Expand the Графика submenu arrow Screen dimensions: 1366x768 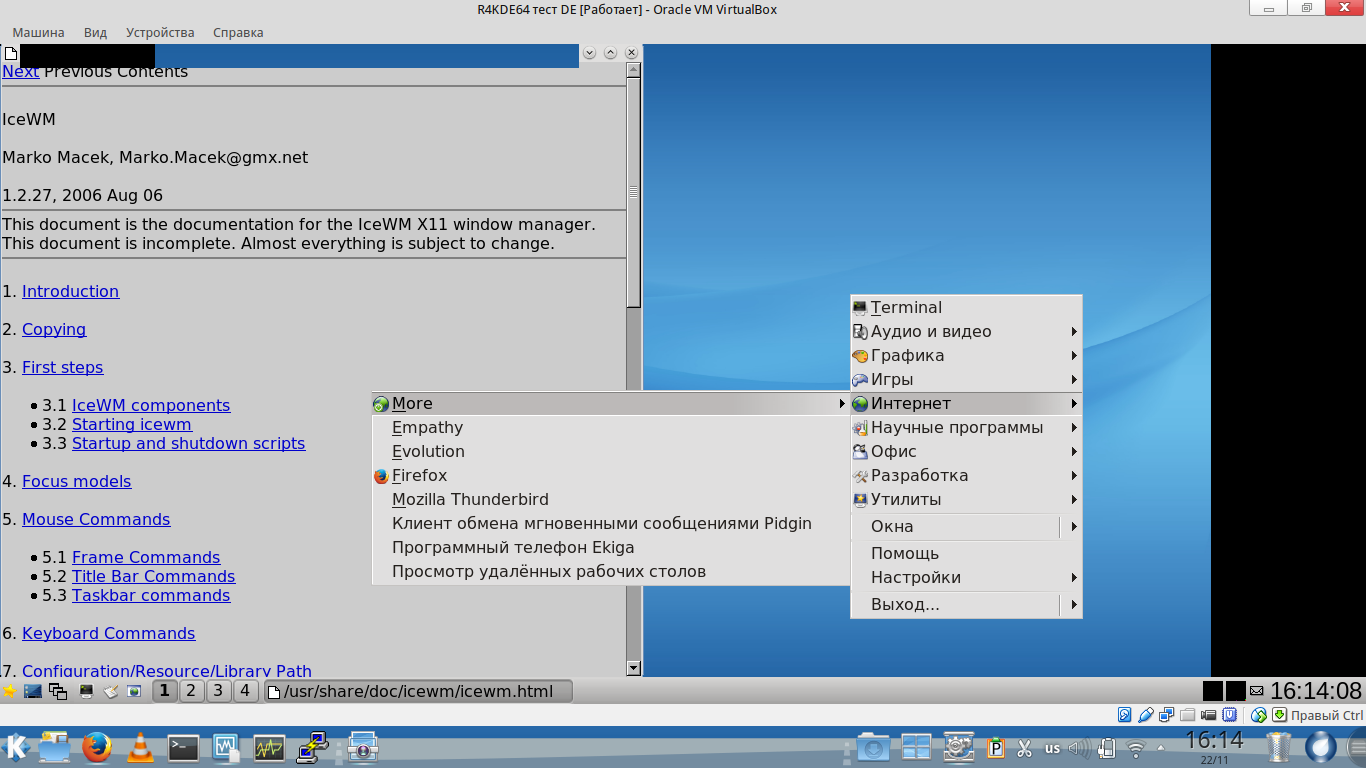1074,356
